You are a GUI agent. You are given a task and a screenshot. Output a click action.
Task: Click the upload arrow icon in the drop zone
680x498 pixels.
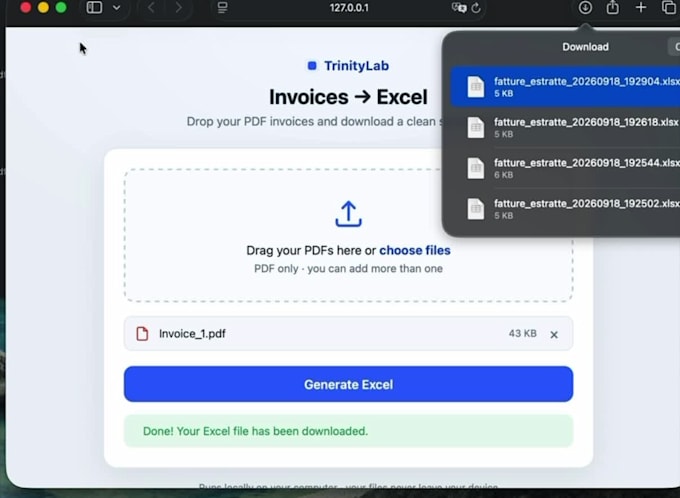[348, 213]
